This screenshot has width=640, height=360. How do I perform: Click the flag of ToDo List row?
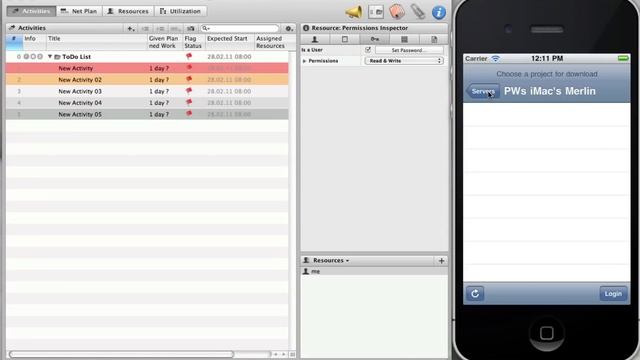pos(189,56)
